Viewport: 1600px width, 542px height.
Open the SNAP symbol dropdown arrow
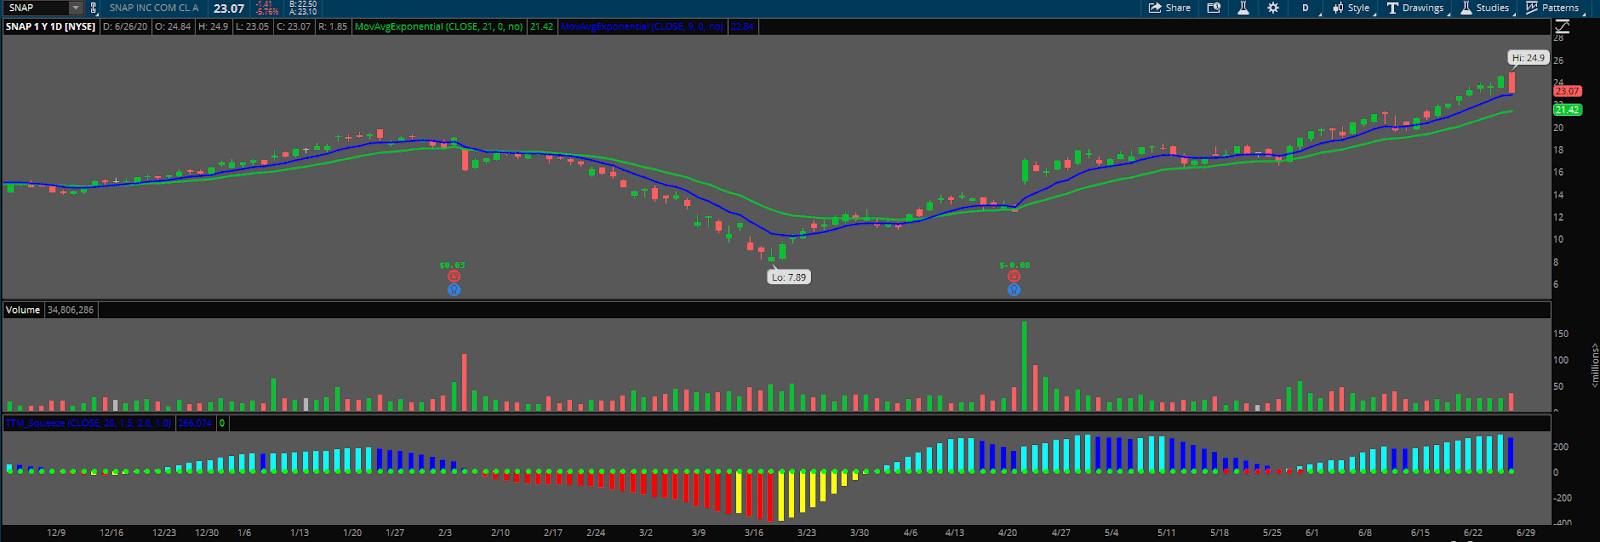[75, 8]
